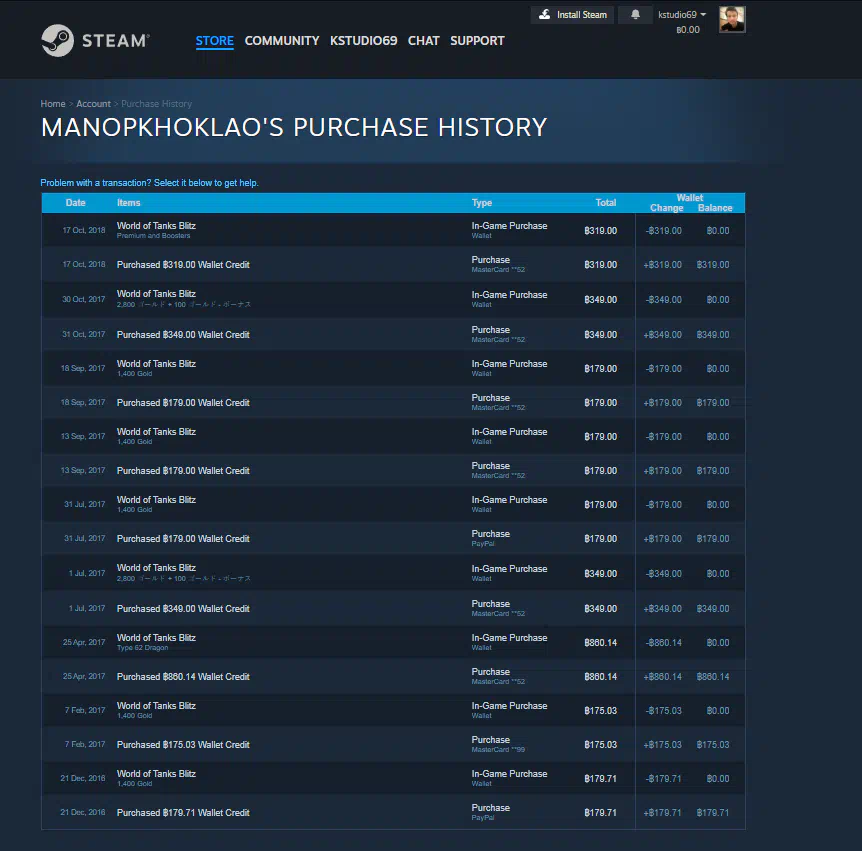Select the Purchased ฿179.71 Wallet Credit row
This screenshot has height=851, width=862.
coord(393,812)
